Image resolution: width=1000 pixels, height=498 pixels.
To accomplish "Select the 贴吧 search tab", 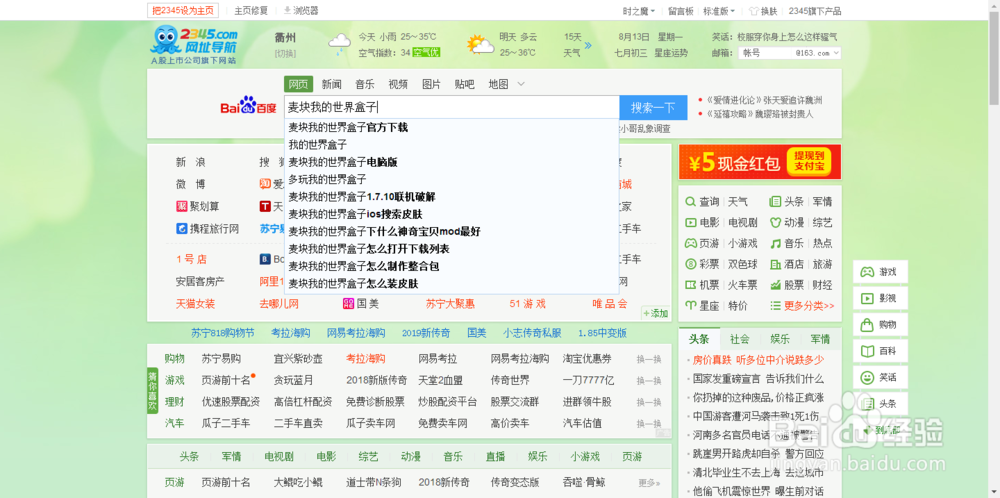I will coord(464,84).
